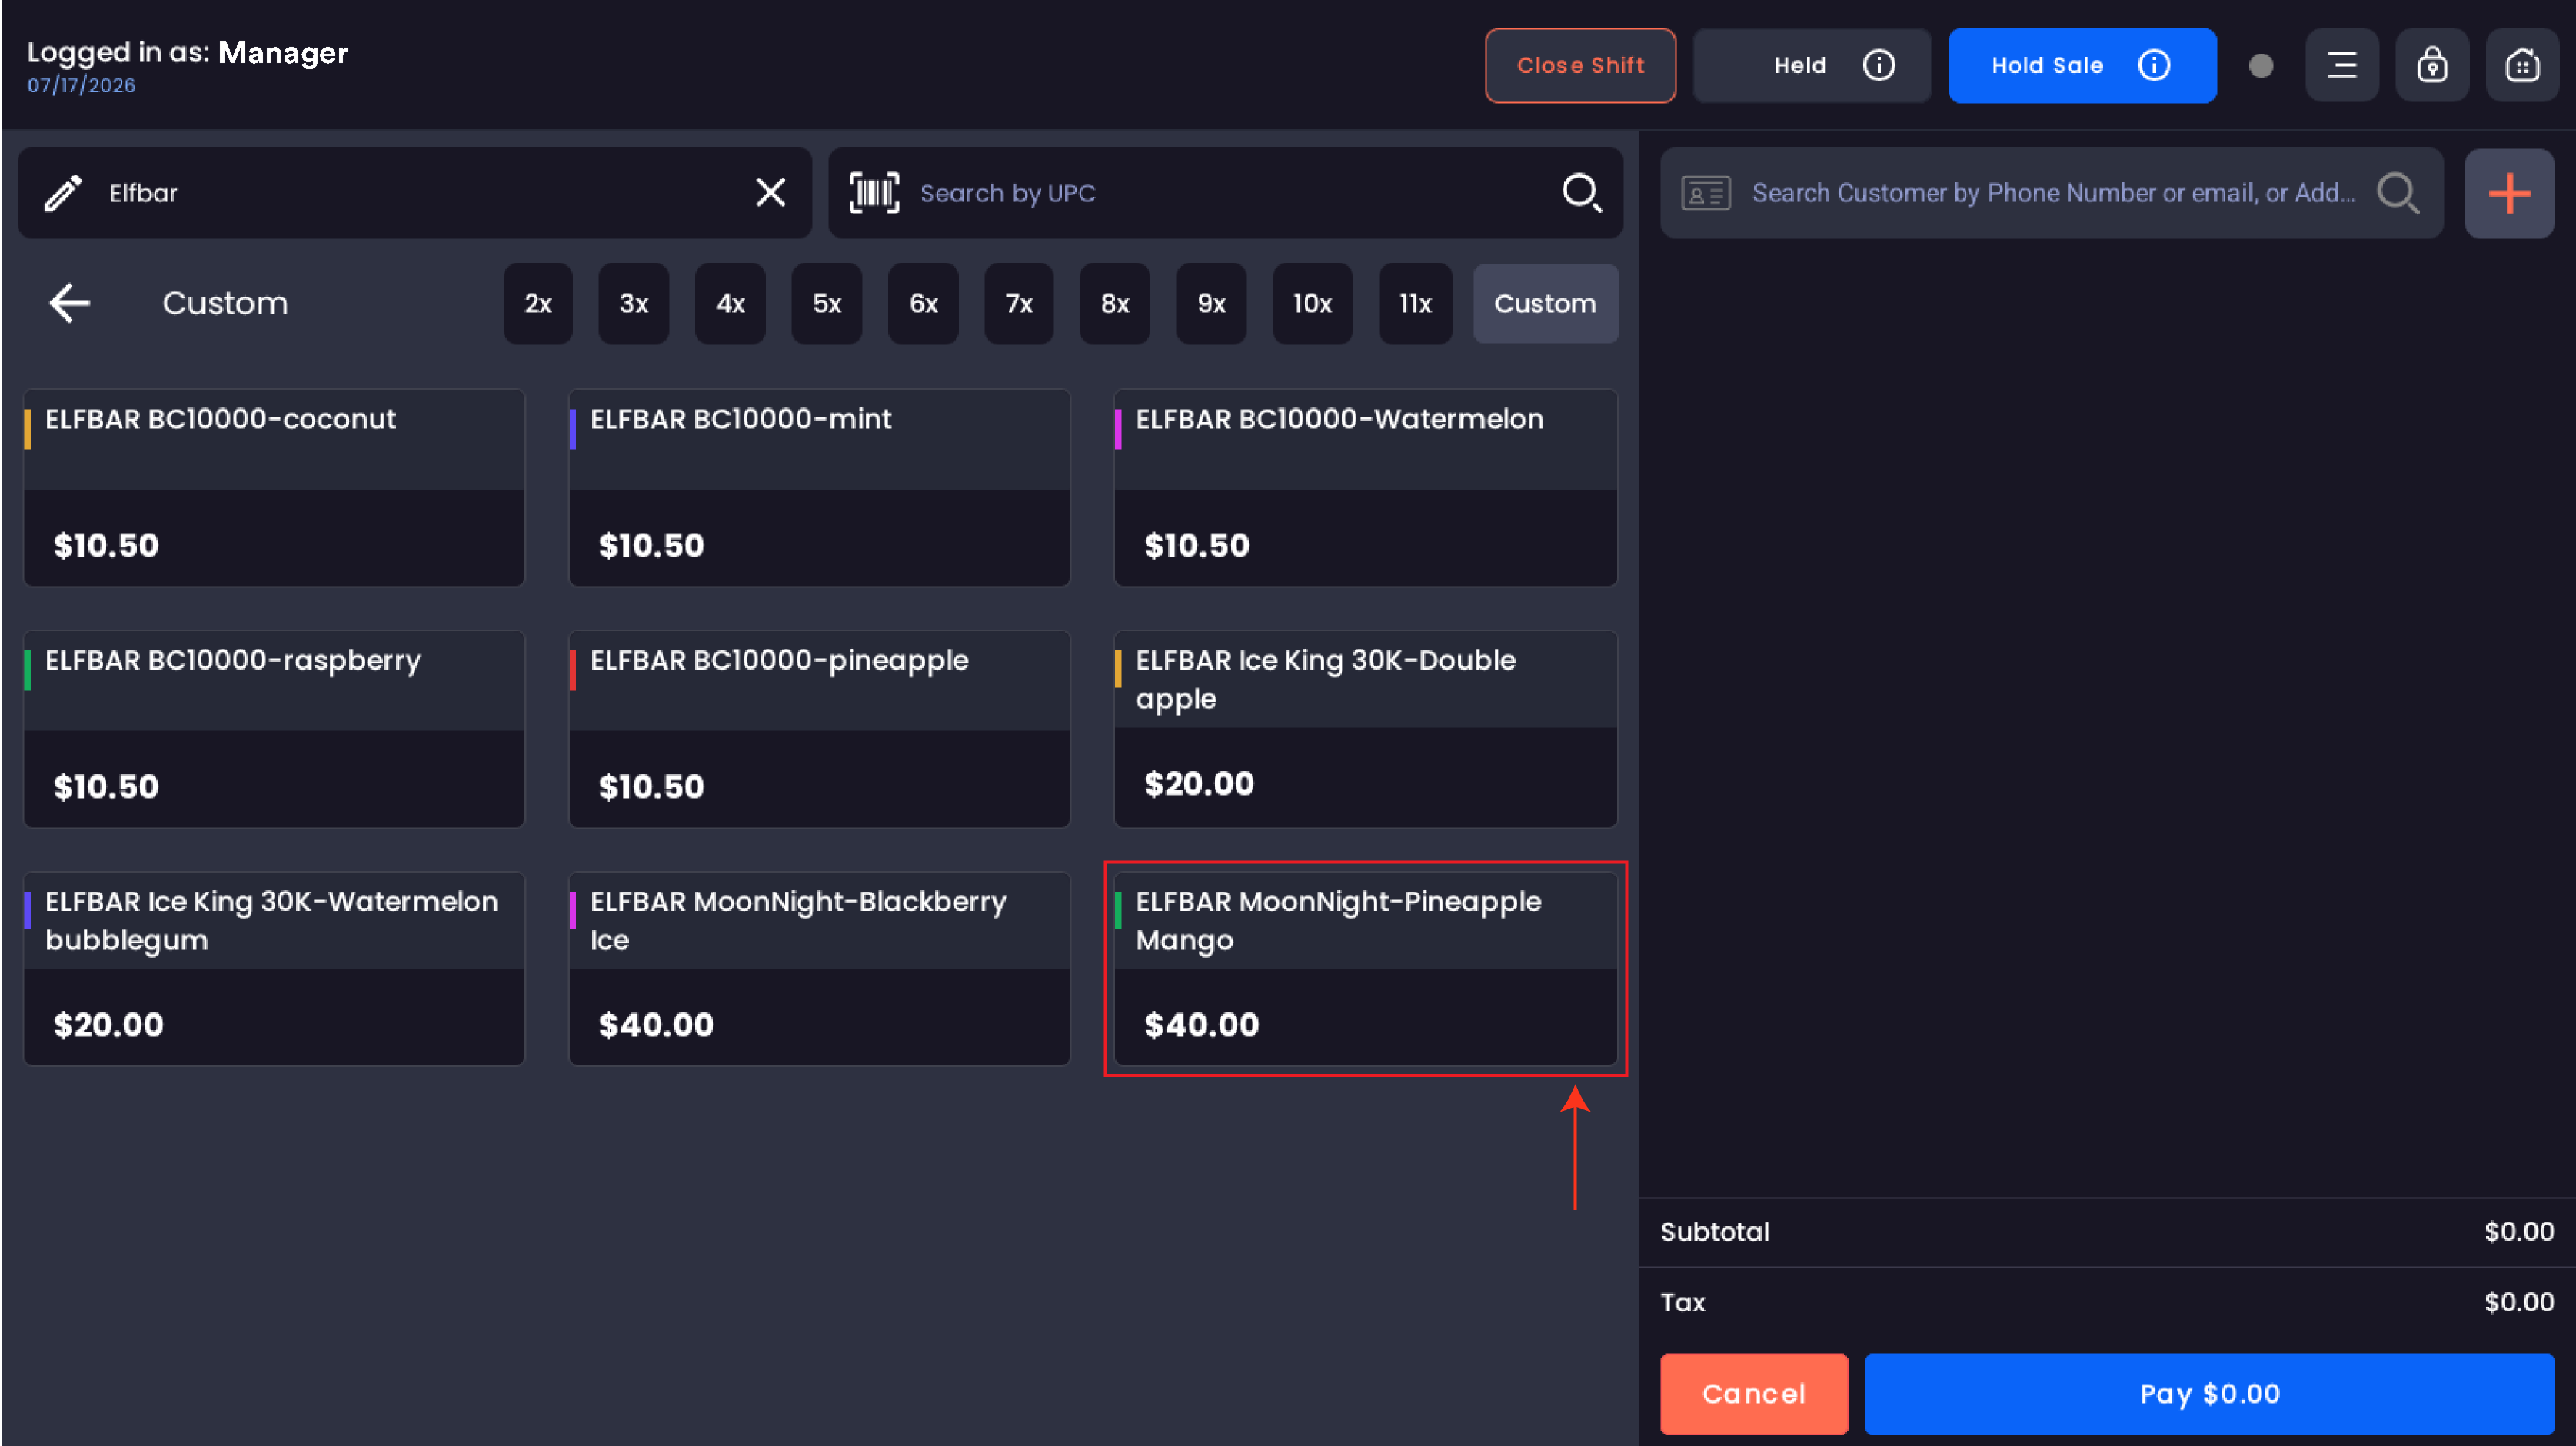Open the hamburger menu icon
Screen dimensions: 2576x1446
(x=2342, y=65)
